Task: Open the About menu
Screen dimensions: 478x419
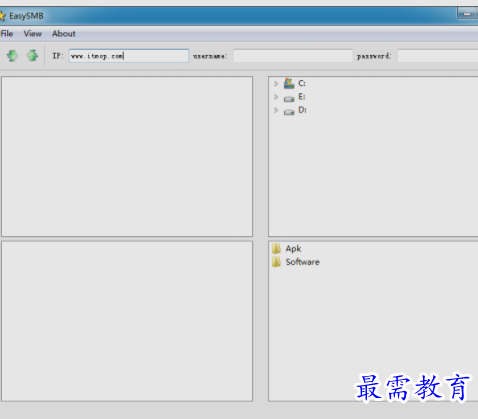Action: (x=64, y=34)
